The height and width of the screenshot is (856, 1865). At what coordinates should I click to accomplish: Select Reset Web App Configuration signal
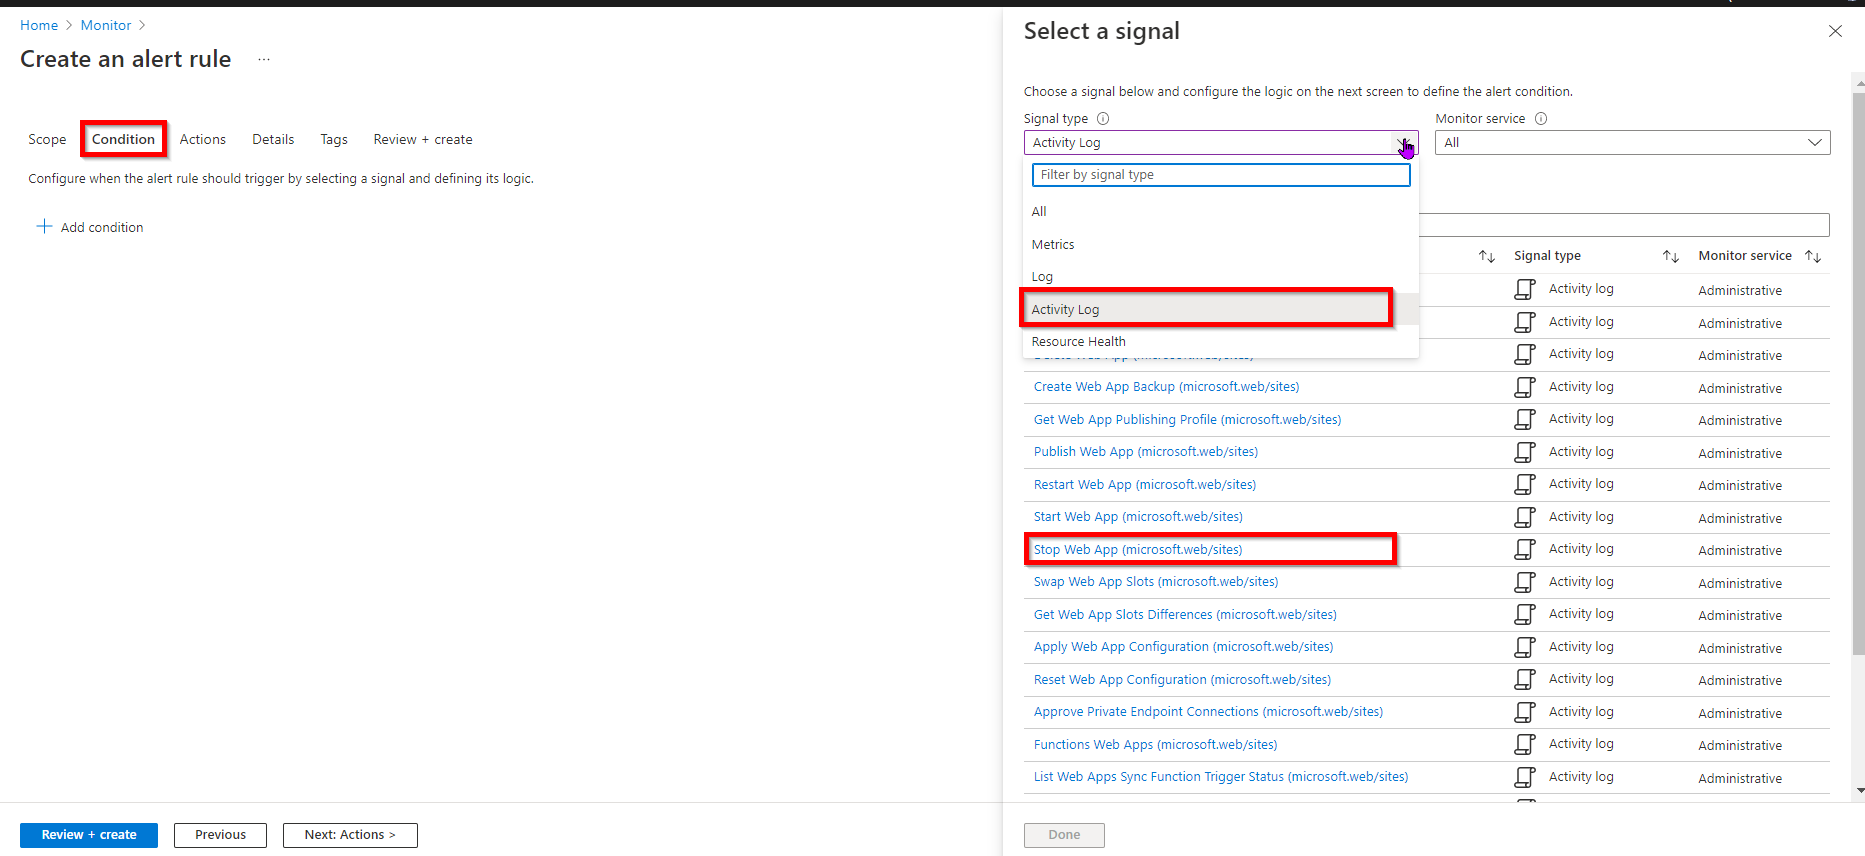[x=1183, y=680]
